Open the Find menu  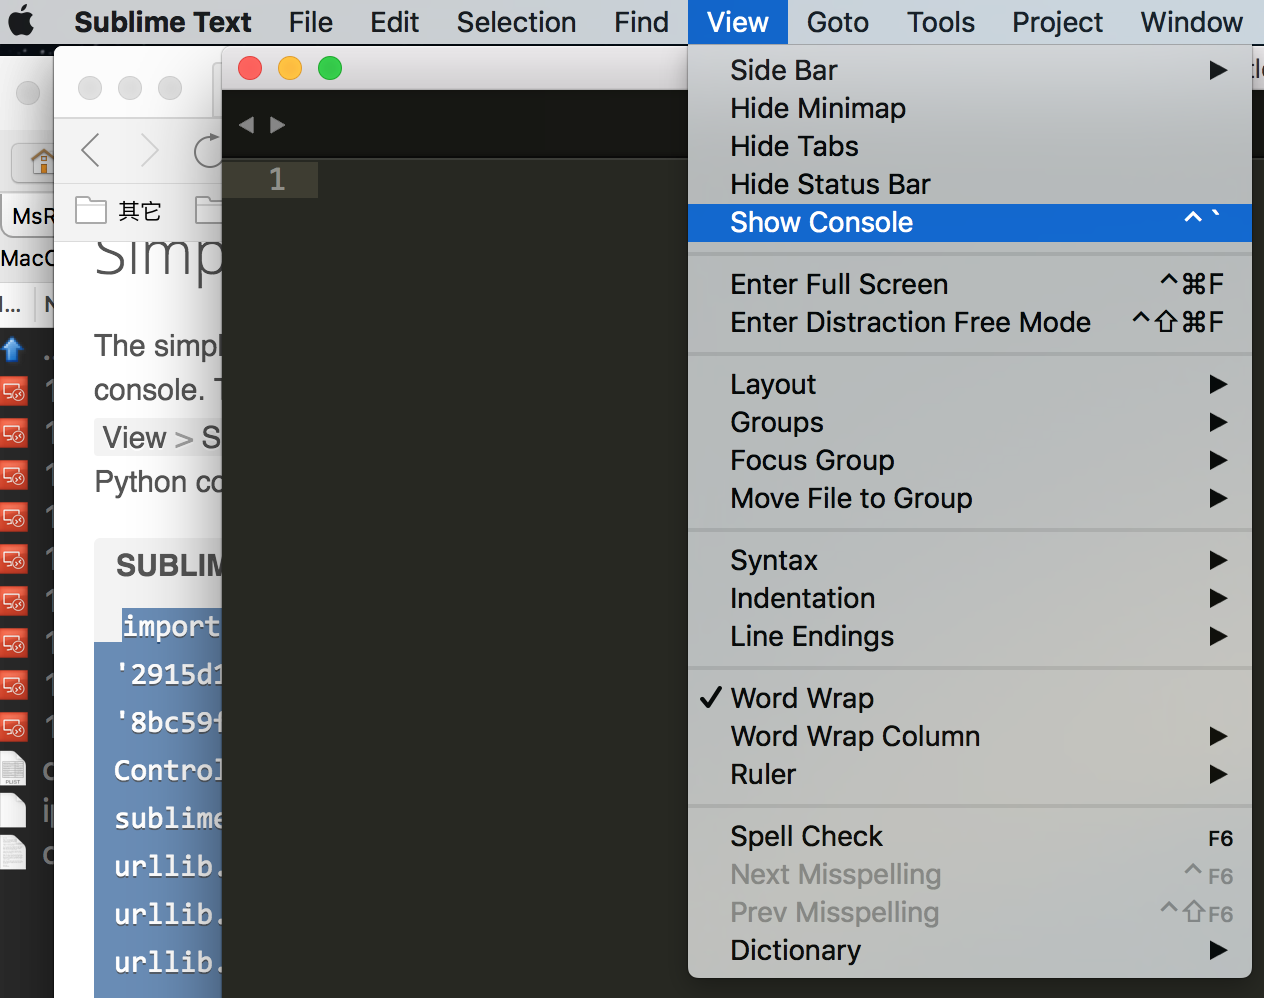pos(641,22)
